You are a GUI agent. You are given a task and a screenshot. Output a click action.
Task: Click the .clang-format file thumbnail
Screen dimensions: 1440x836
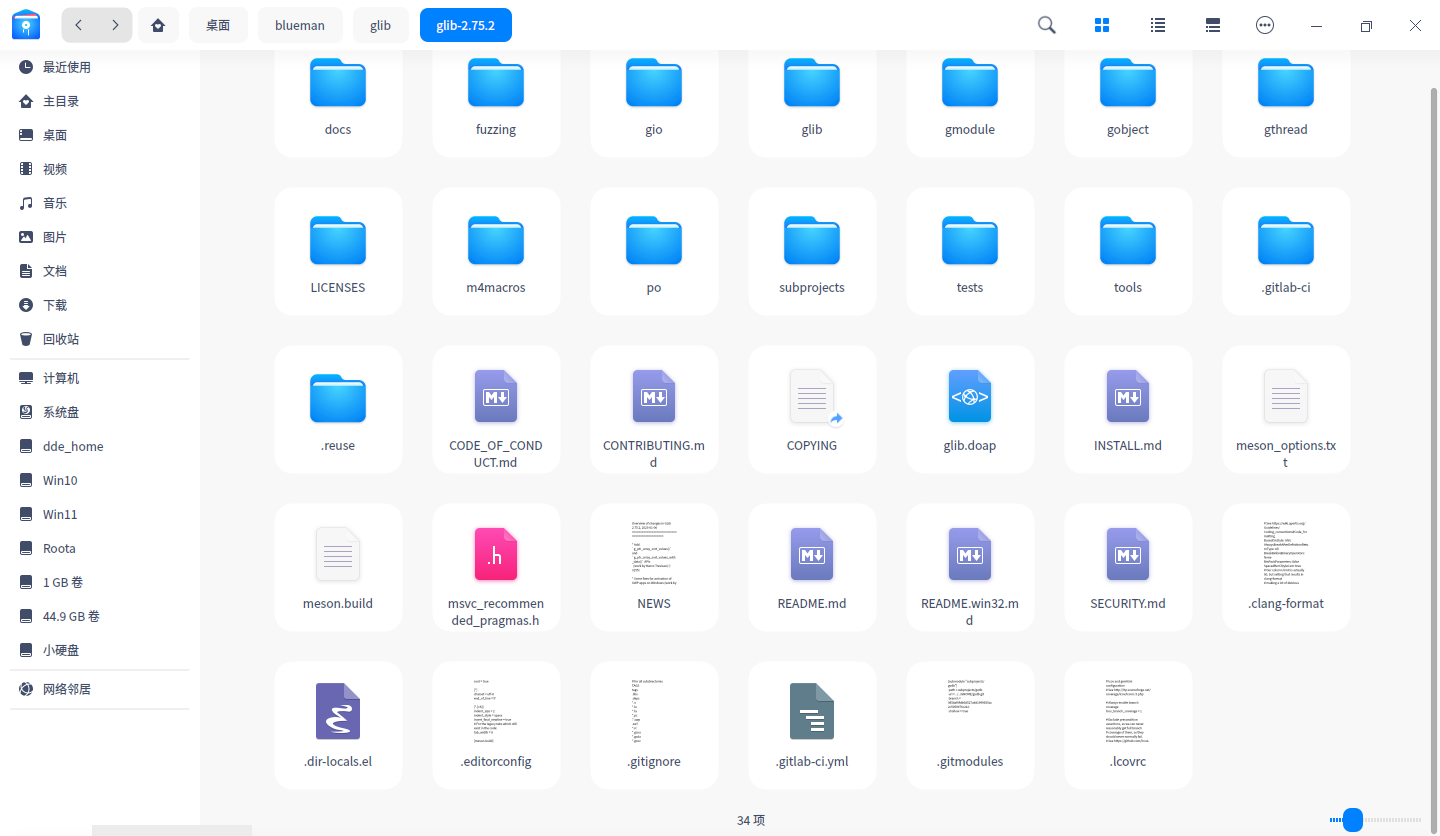(x=1286, y=553)
